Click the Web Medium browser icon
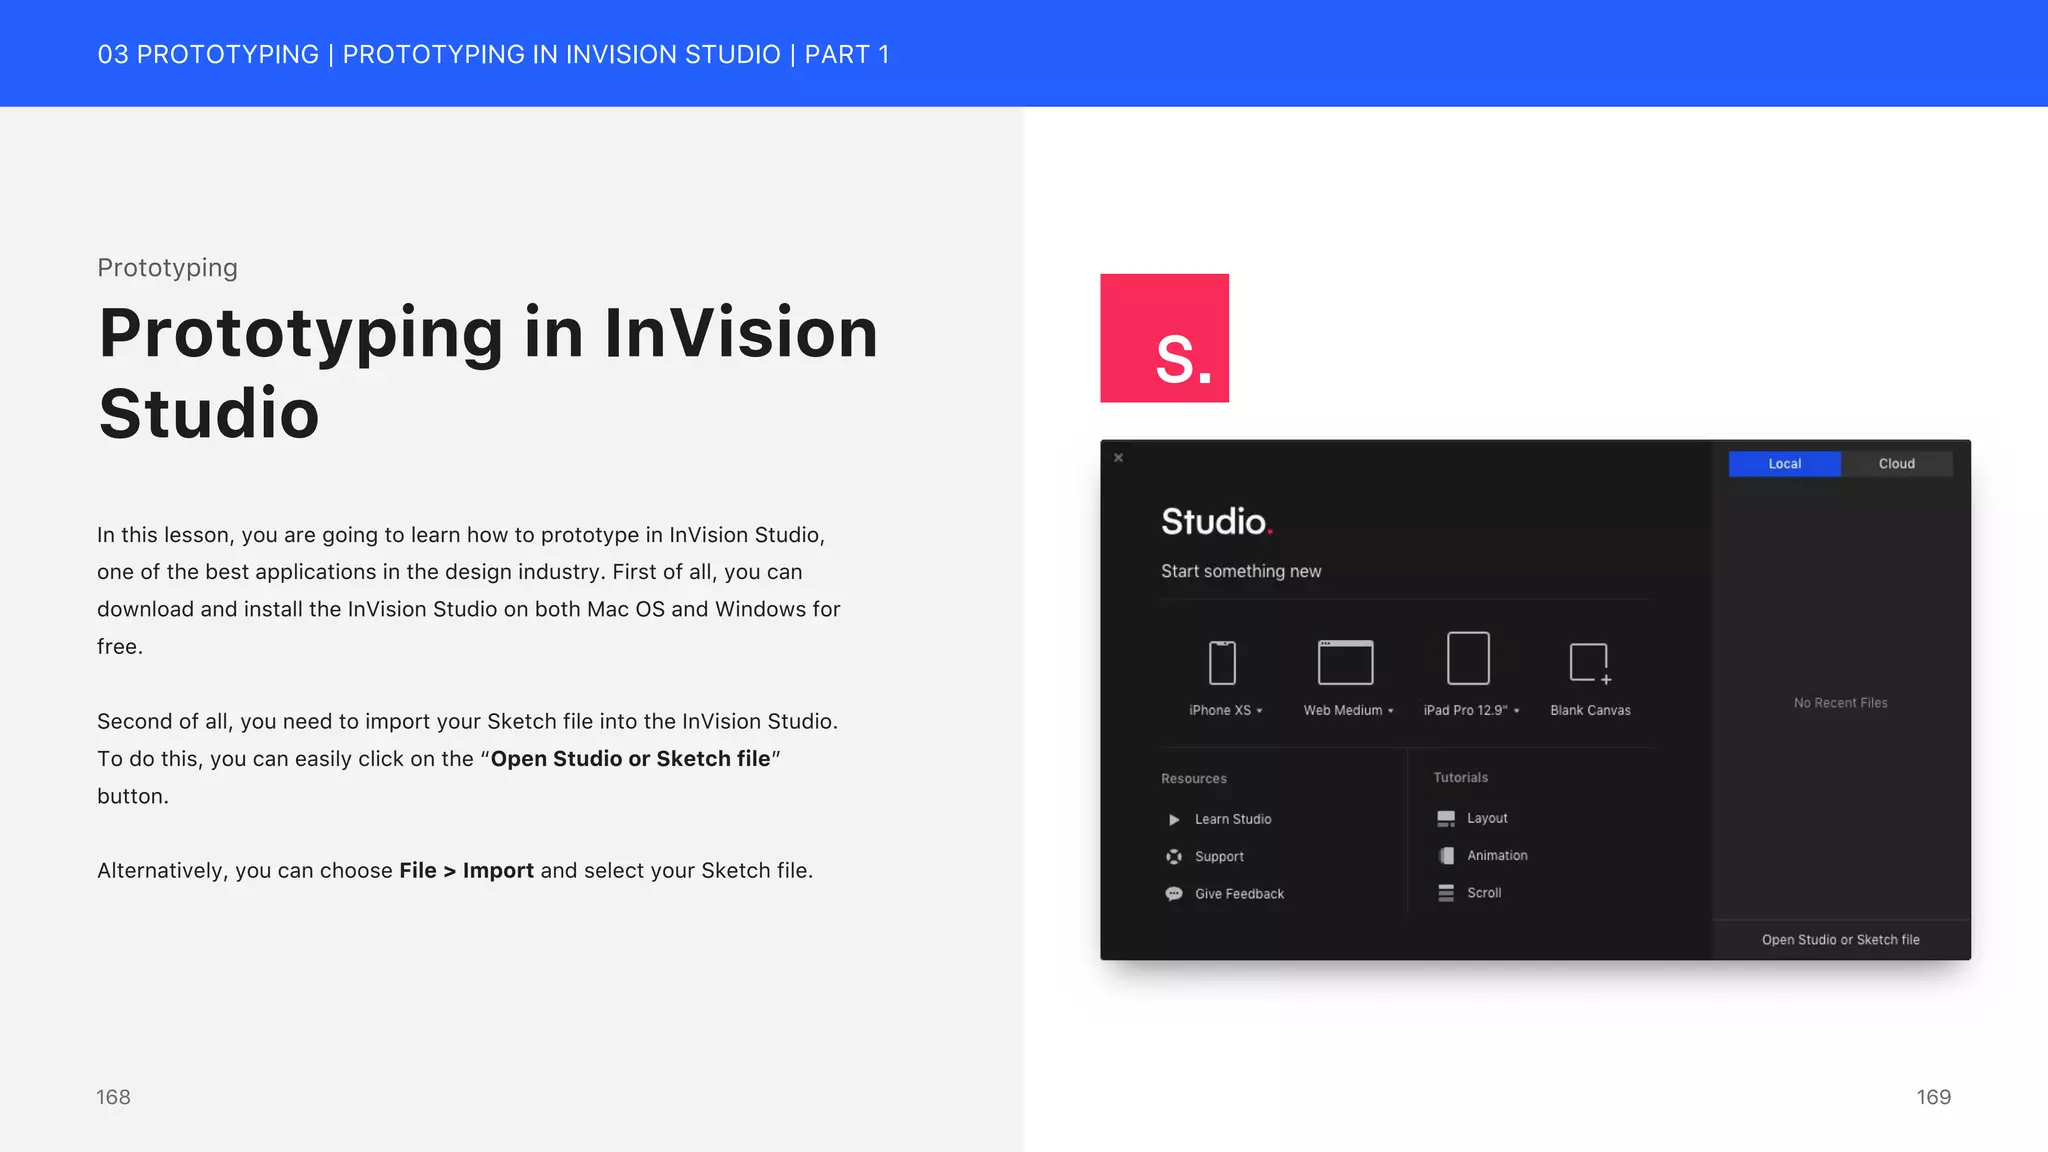This screenshot has width=2048, height=1152. point(1345,662)
